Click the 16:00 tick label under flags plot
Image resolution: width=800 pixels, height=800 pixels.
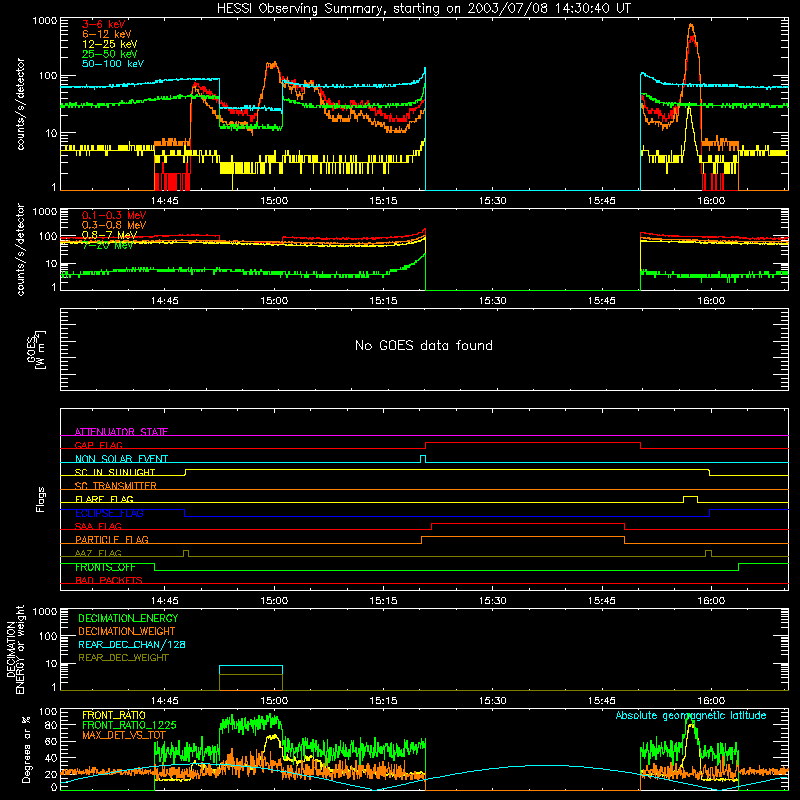click(711, 601)
